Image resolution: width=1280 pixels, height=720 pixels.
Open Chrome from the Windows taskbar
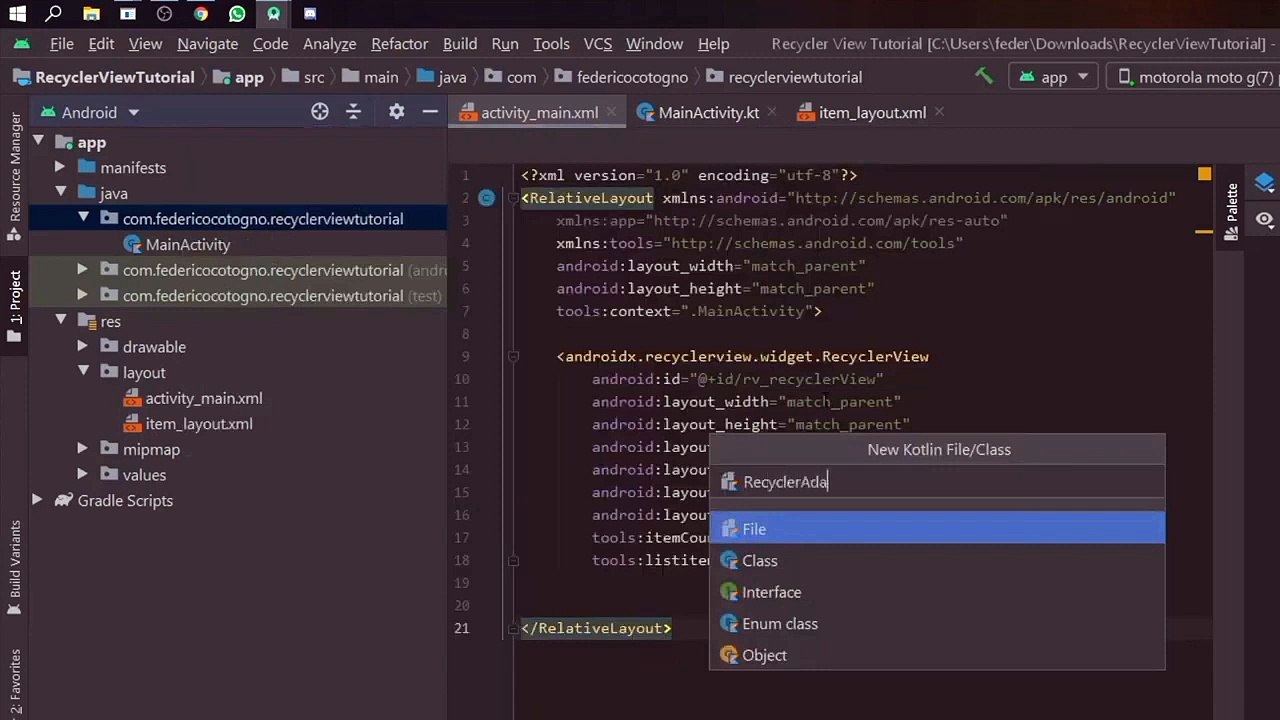201,14
